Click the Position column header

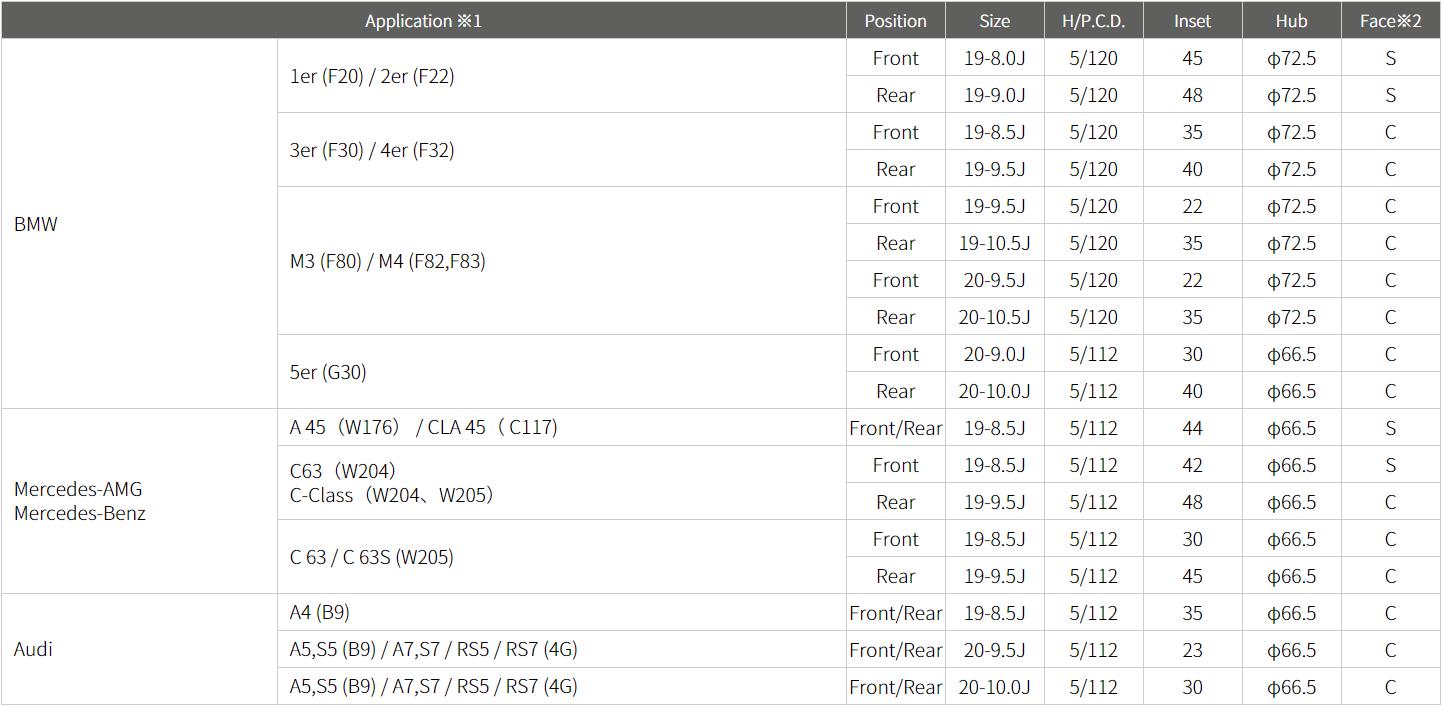(895, 20)
